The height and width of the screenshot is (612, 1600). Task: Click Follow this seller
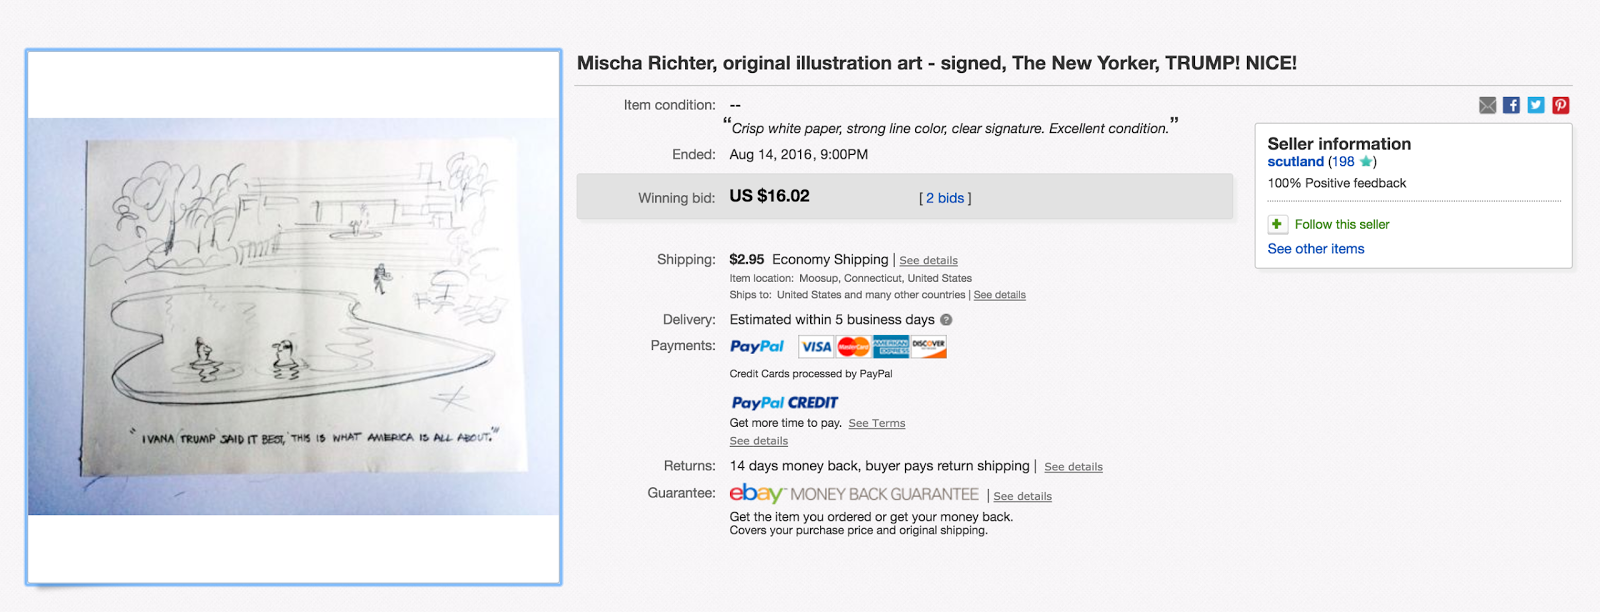tap(1341, 224)
